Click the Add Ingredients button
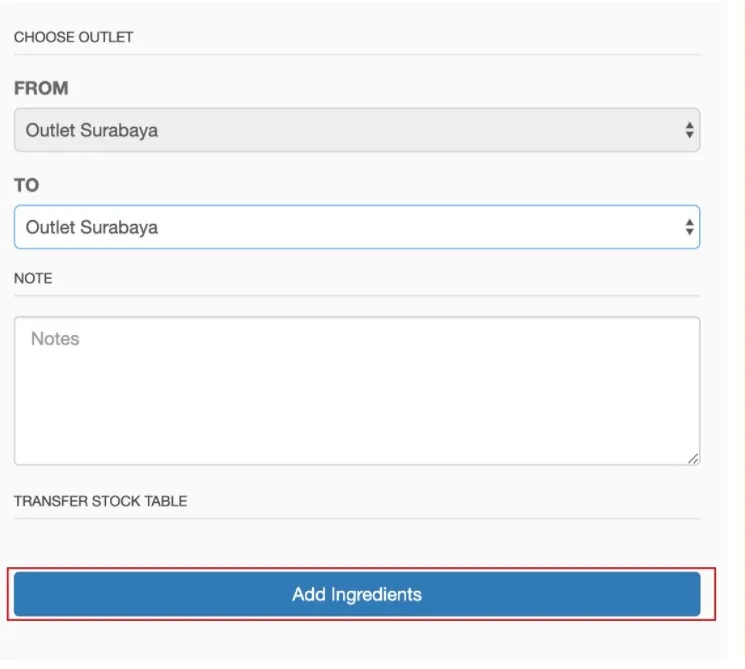Screen dimensions: 745x669 [357, 594]
